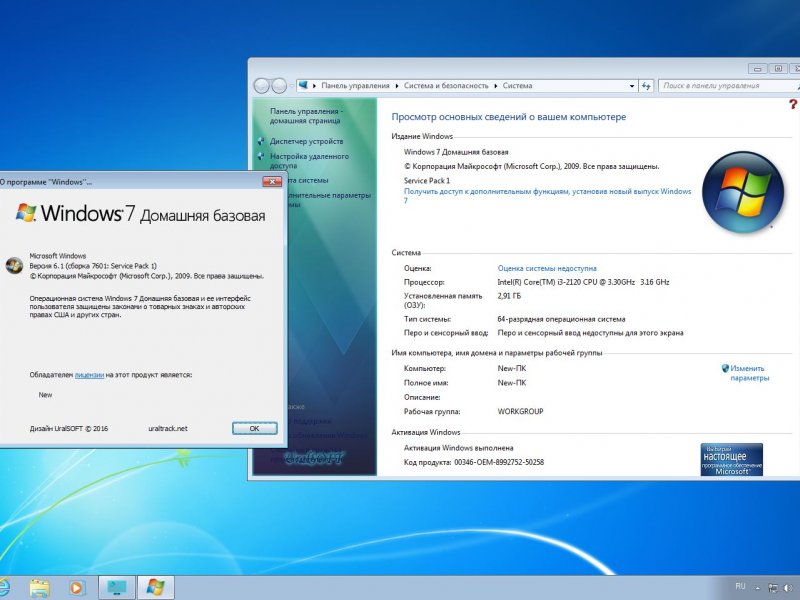Show hidden tray icons arrow
800x600 pixels.
pos(758,588)
